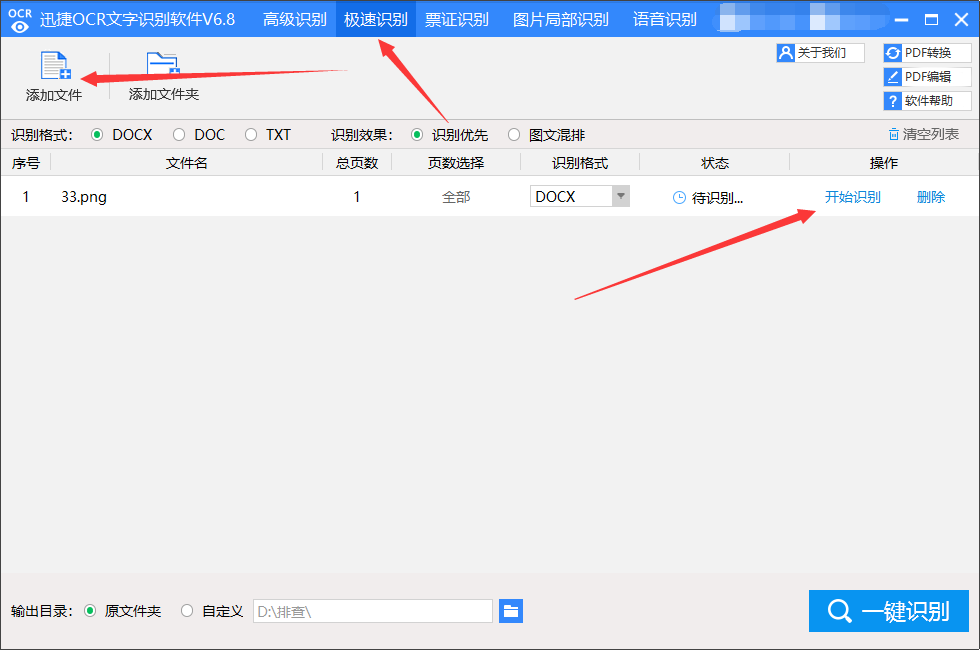
Task: Click the 页数选择 column header
Action: (456, 163)
